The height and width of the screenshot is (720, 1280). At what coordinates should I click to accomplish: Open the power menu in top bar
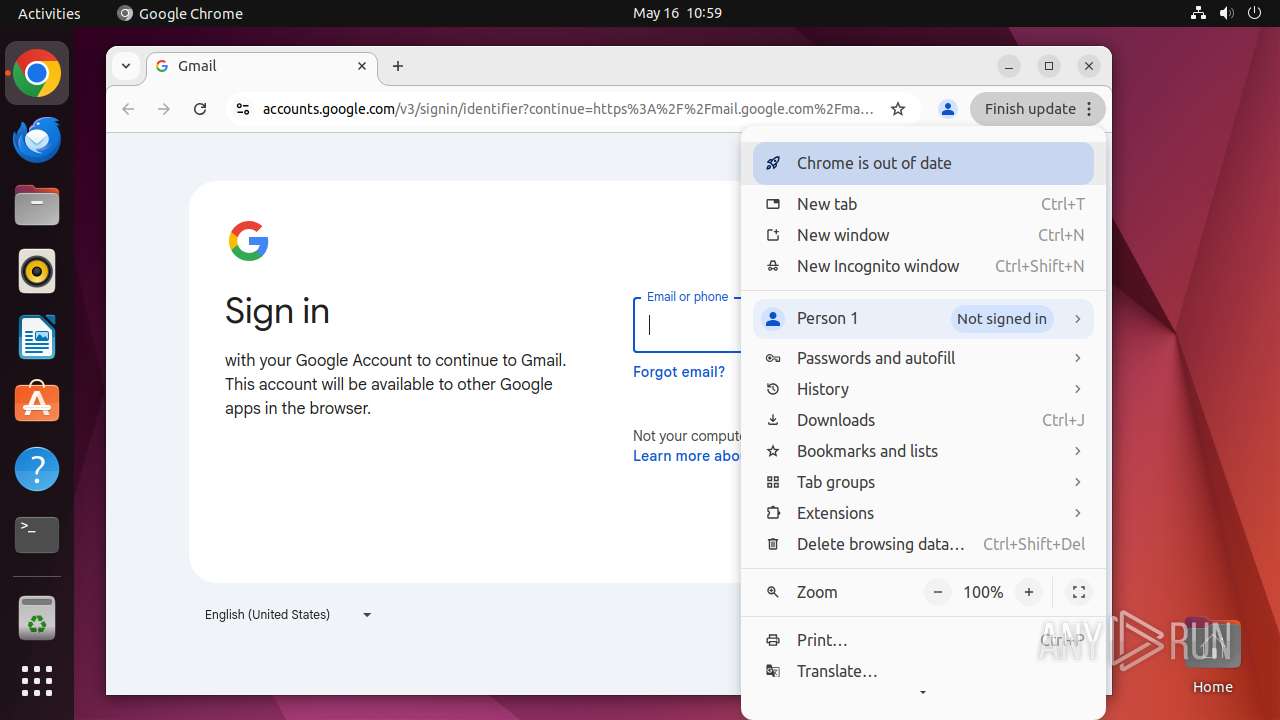(x=1254, y=13)
